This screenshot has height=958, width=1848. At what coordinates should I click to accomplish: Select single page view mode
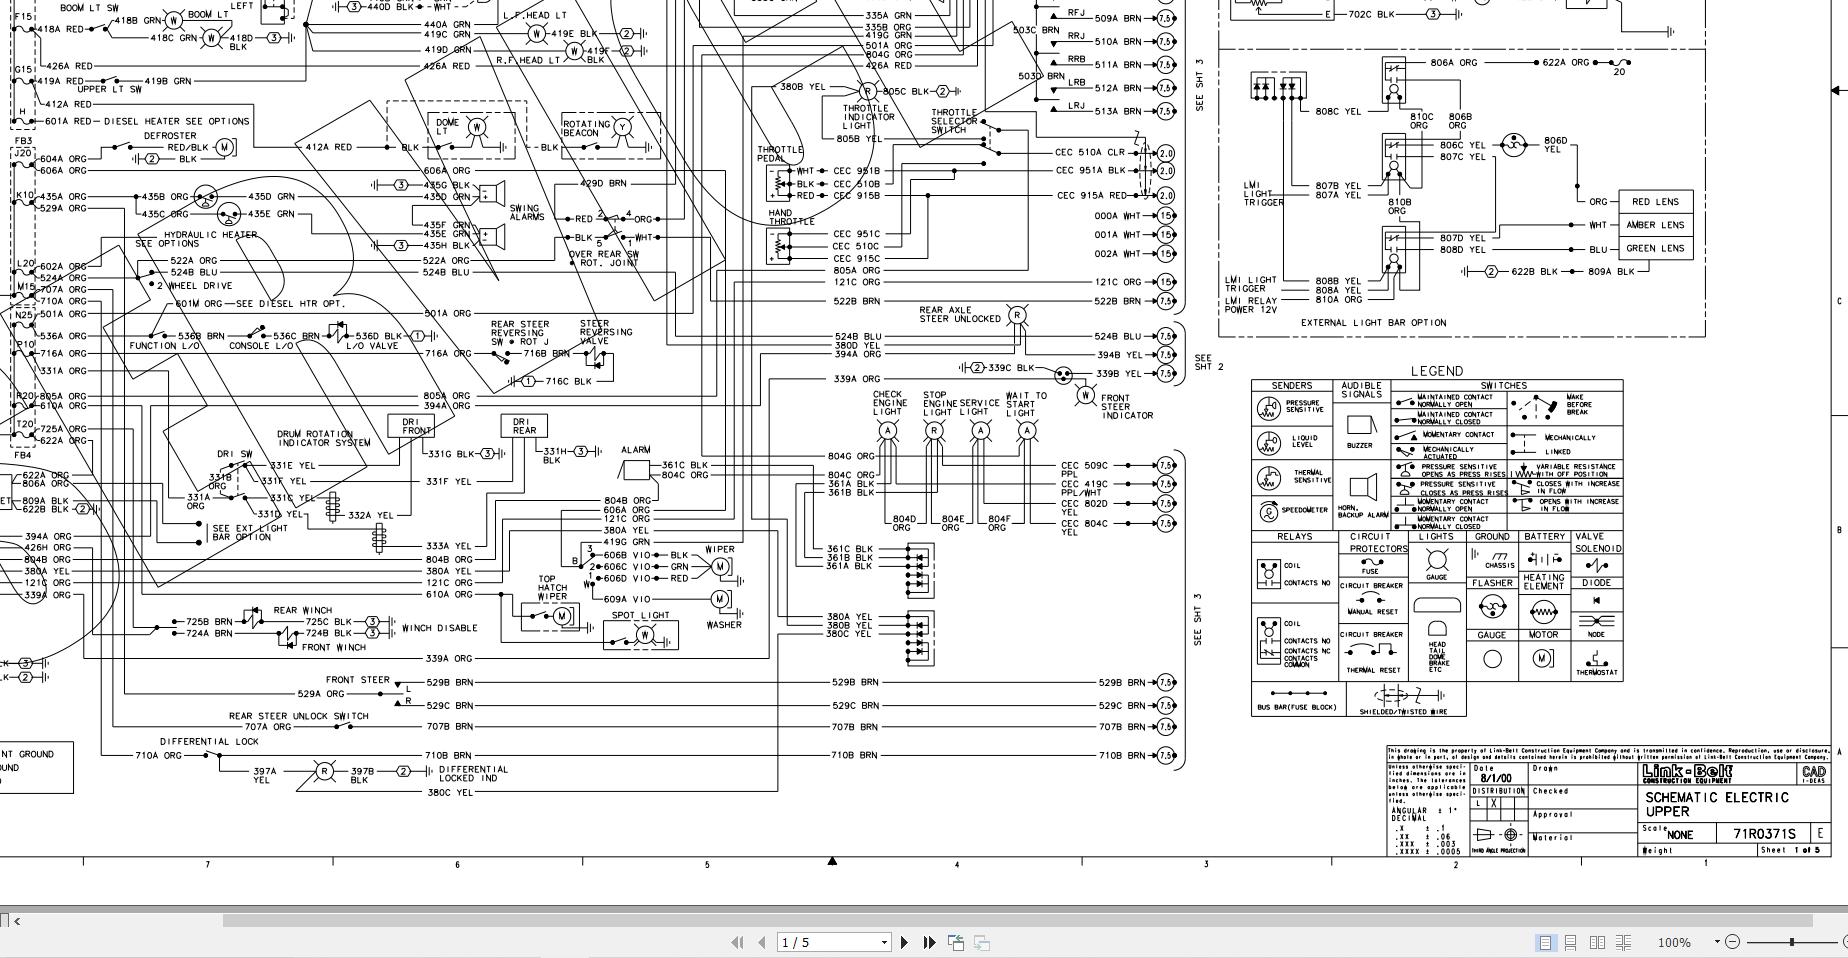pos(1547,942)
